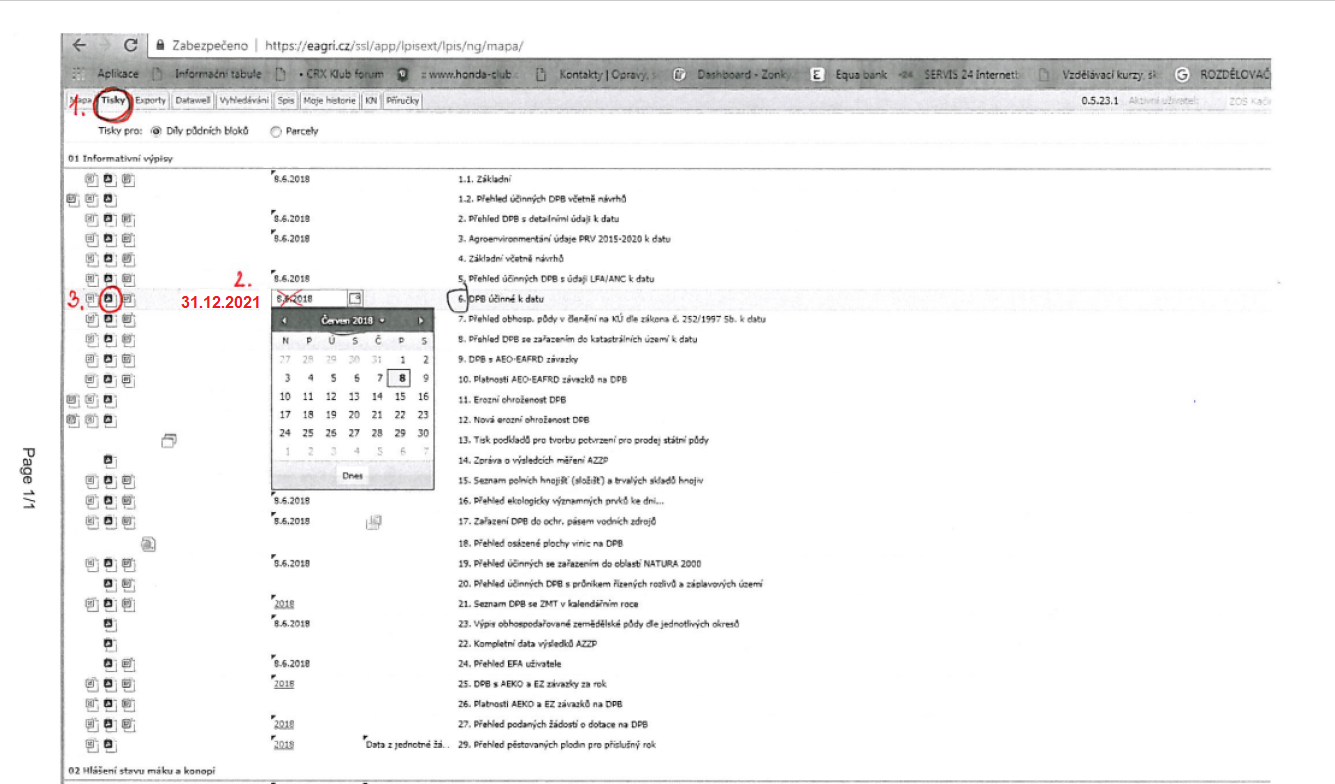Open the Červen 2018 month dropdown in calendar
Viewport: 1335px width, 784px height.
tap(352, 320)
